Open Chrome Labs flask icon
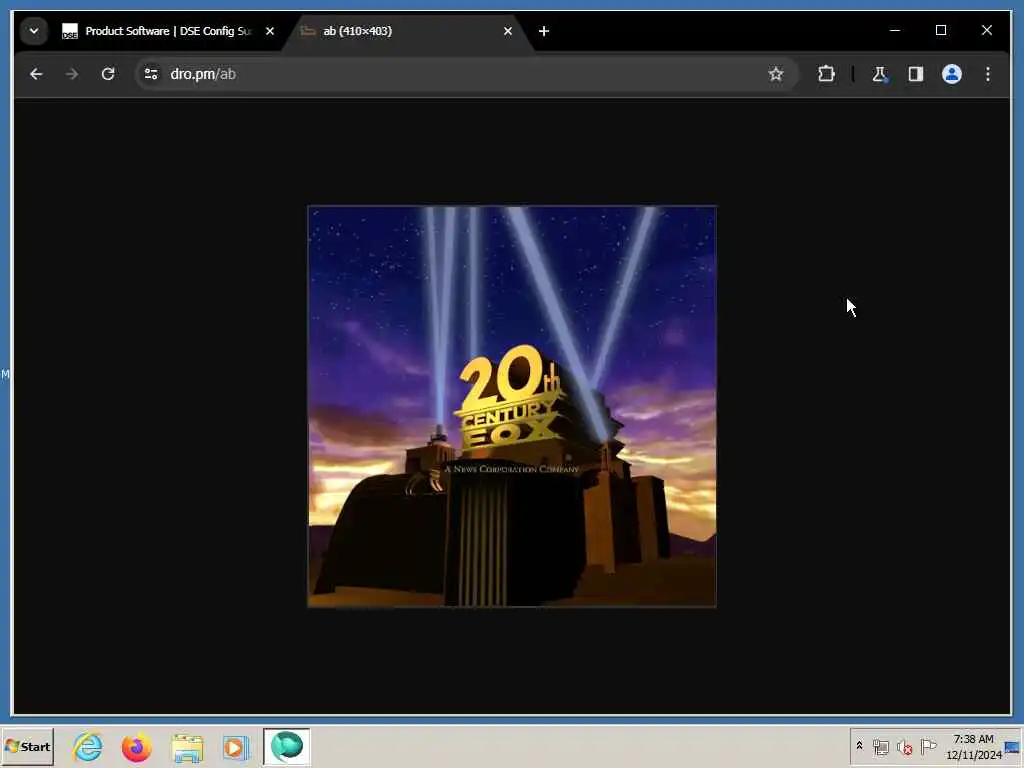 879,74
